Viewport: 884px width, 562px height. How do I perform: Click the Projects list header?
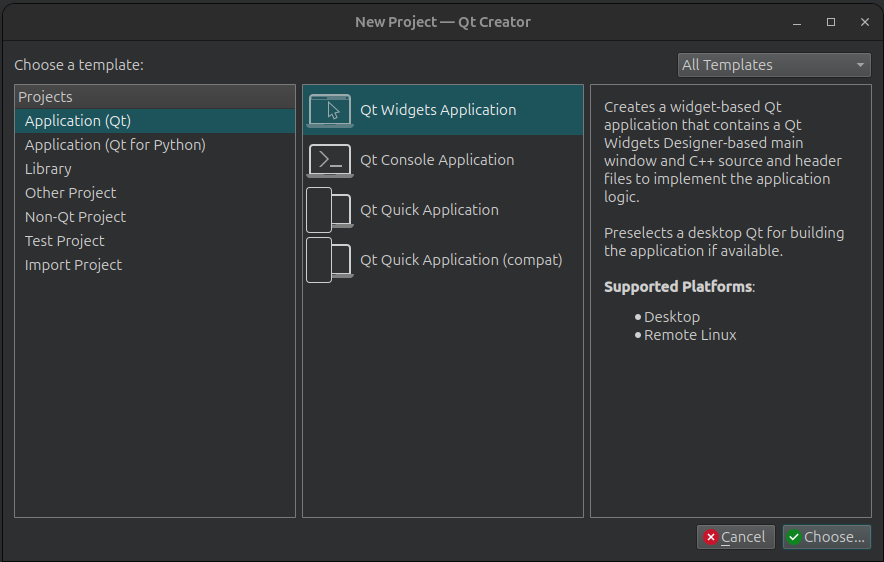coord(155,97)
